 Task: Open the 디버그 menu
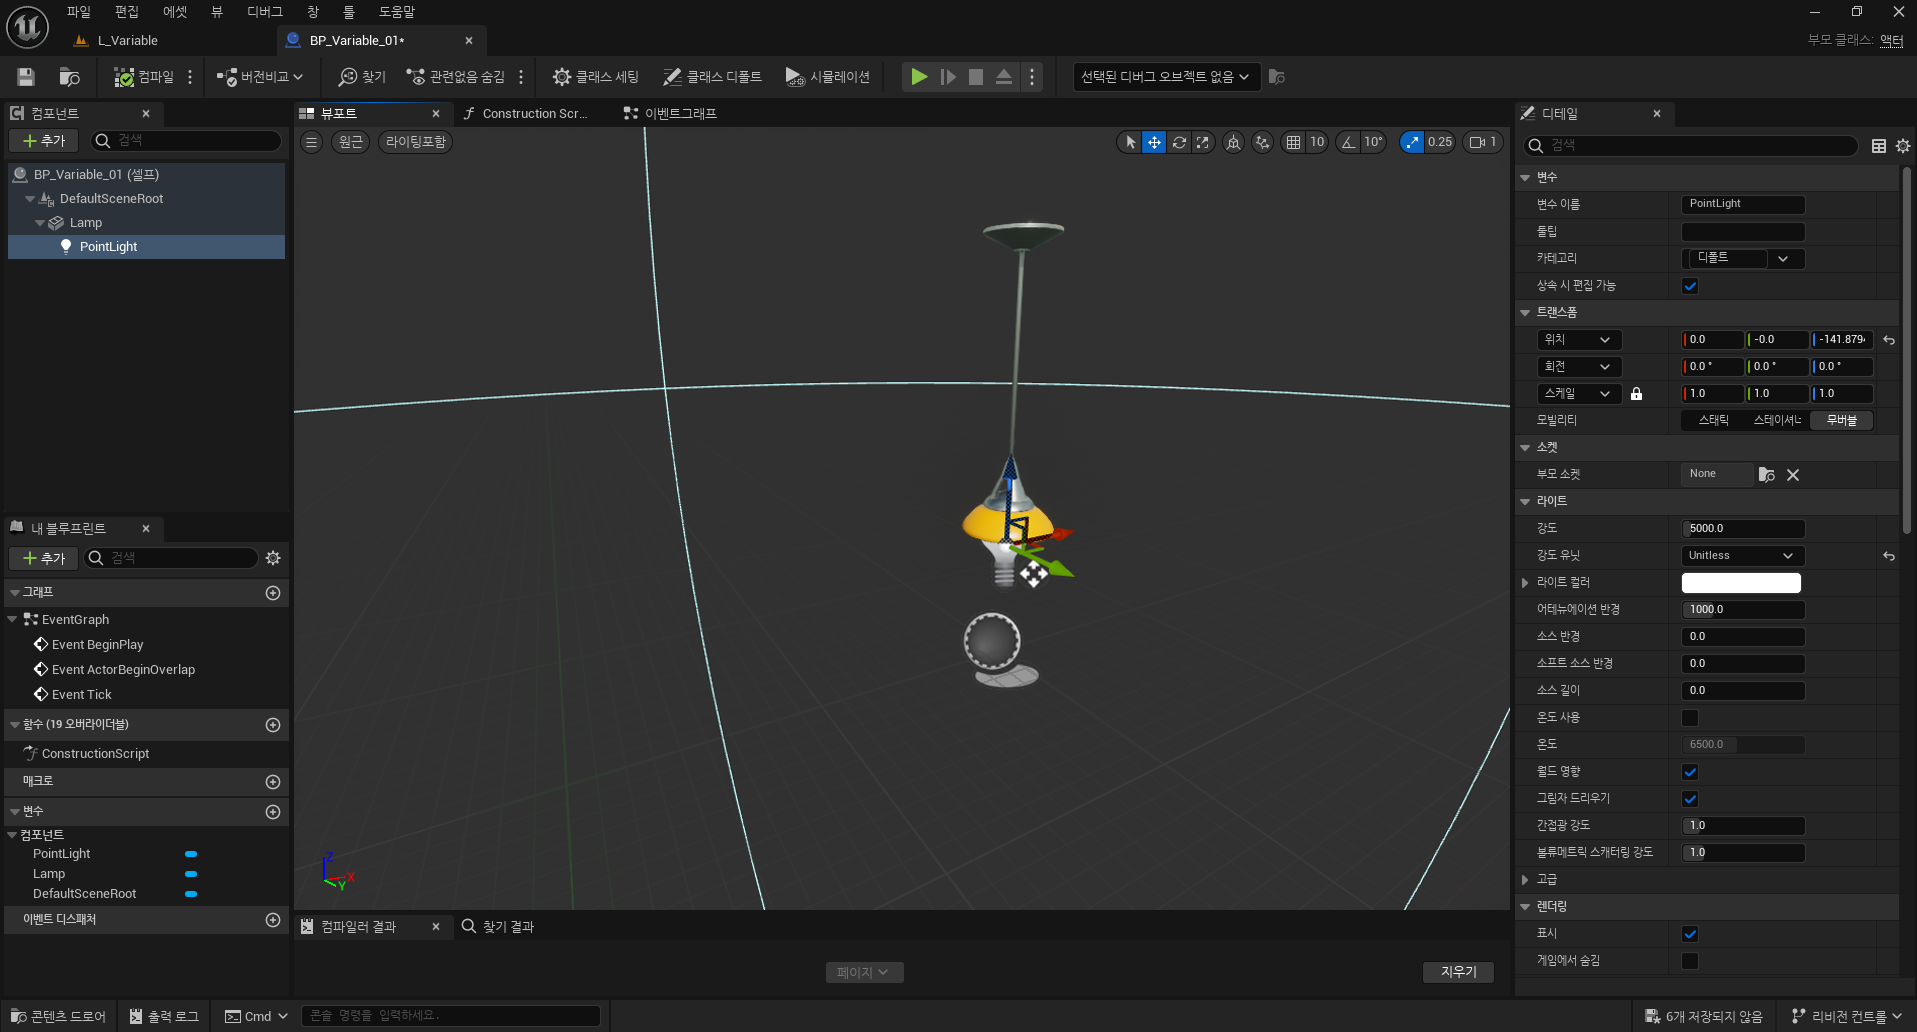coord(264,12)
